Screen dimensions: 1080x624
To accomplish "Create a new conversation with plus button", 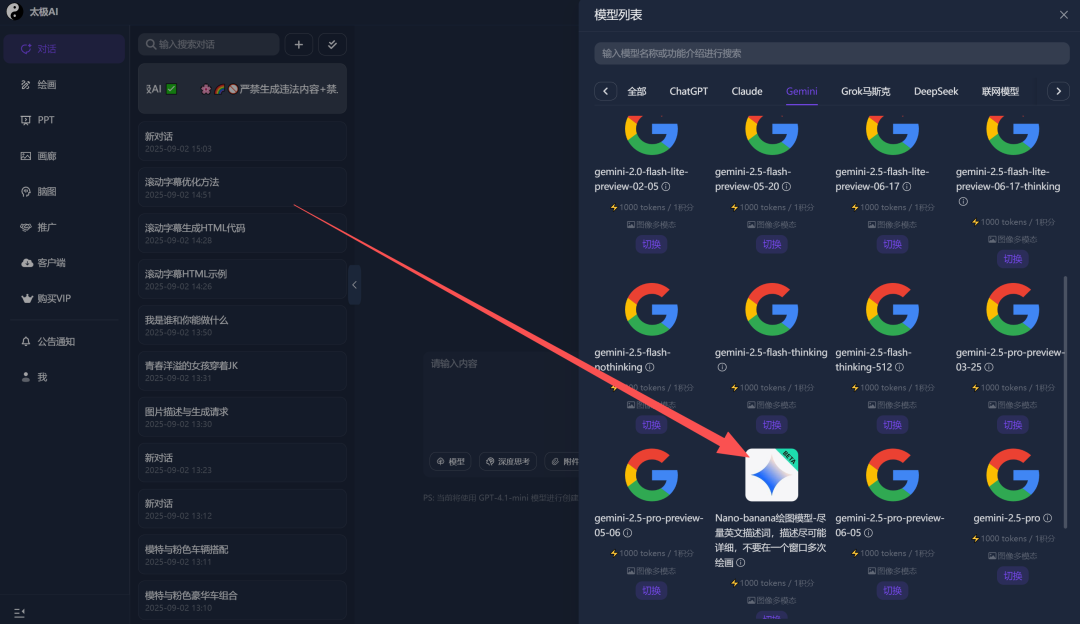I will [x=299, y=45].
